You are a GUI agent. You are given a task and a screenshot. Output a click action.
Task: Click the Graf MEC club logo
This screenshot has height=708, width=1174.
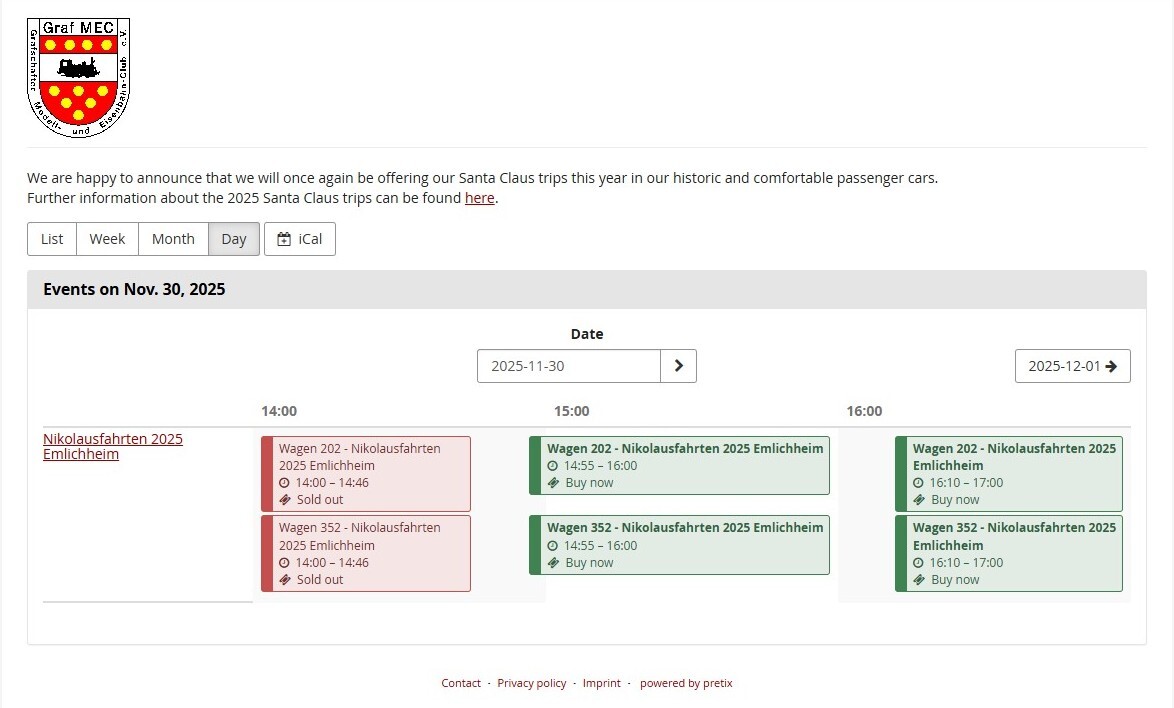pos(78,77)
